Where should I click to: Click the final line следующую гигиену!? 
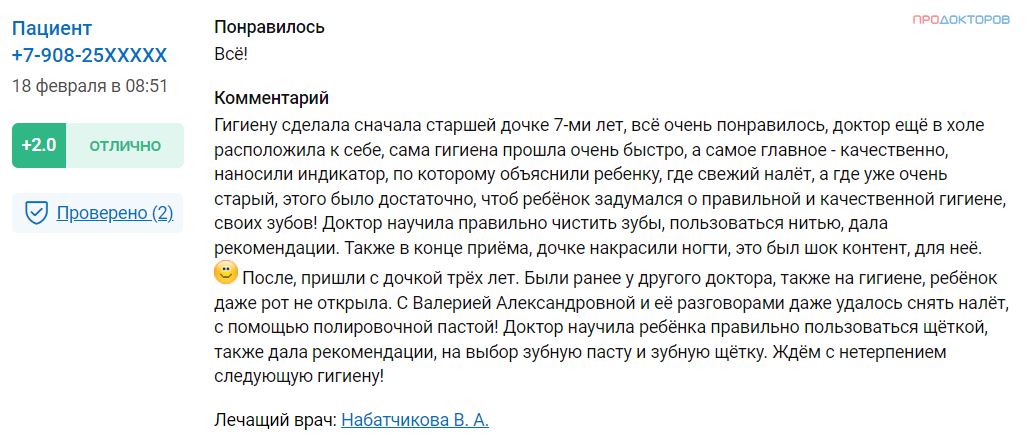299,377
